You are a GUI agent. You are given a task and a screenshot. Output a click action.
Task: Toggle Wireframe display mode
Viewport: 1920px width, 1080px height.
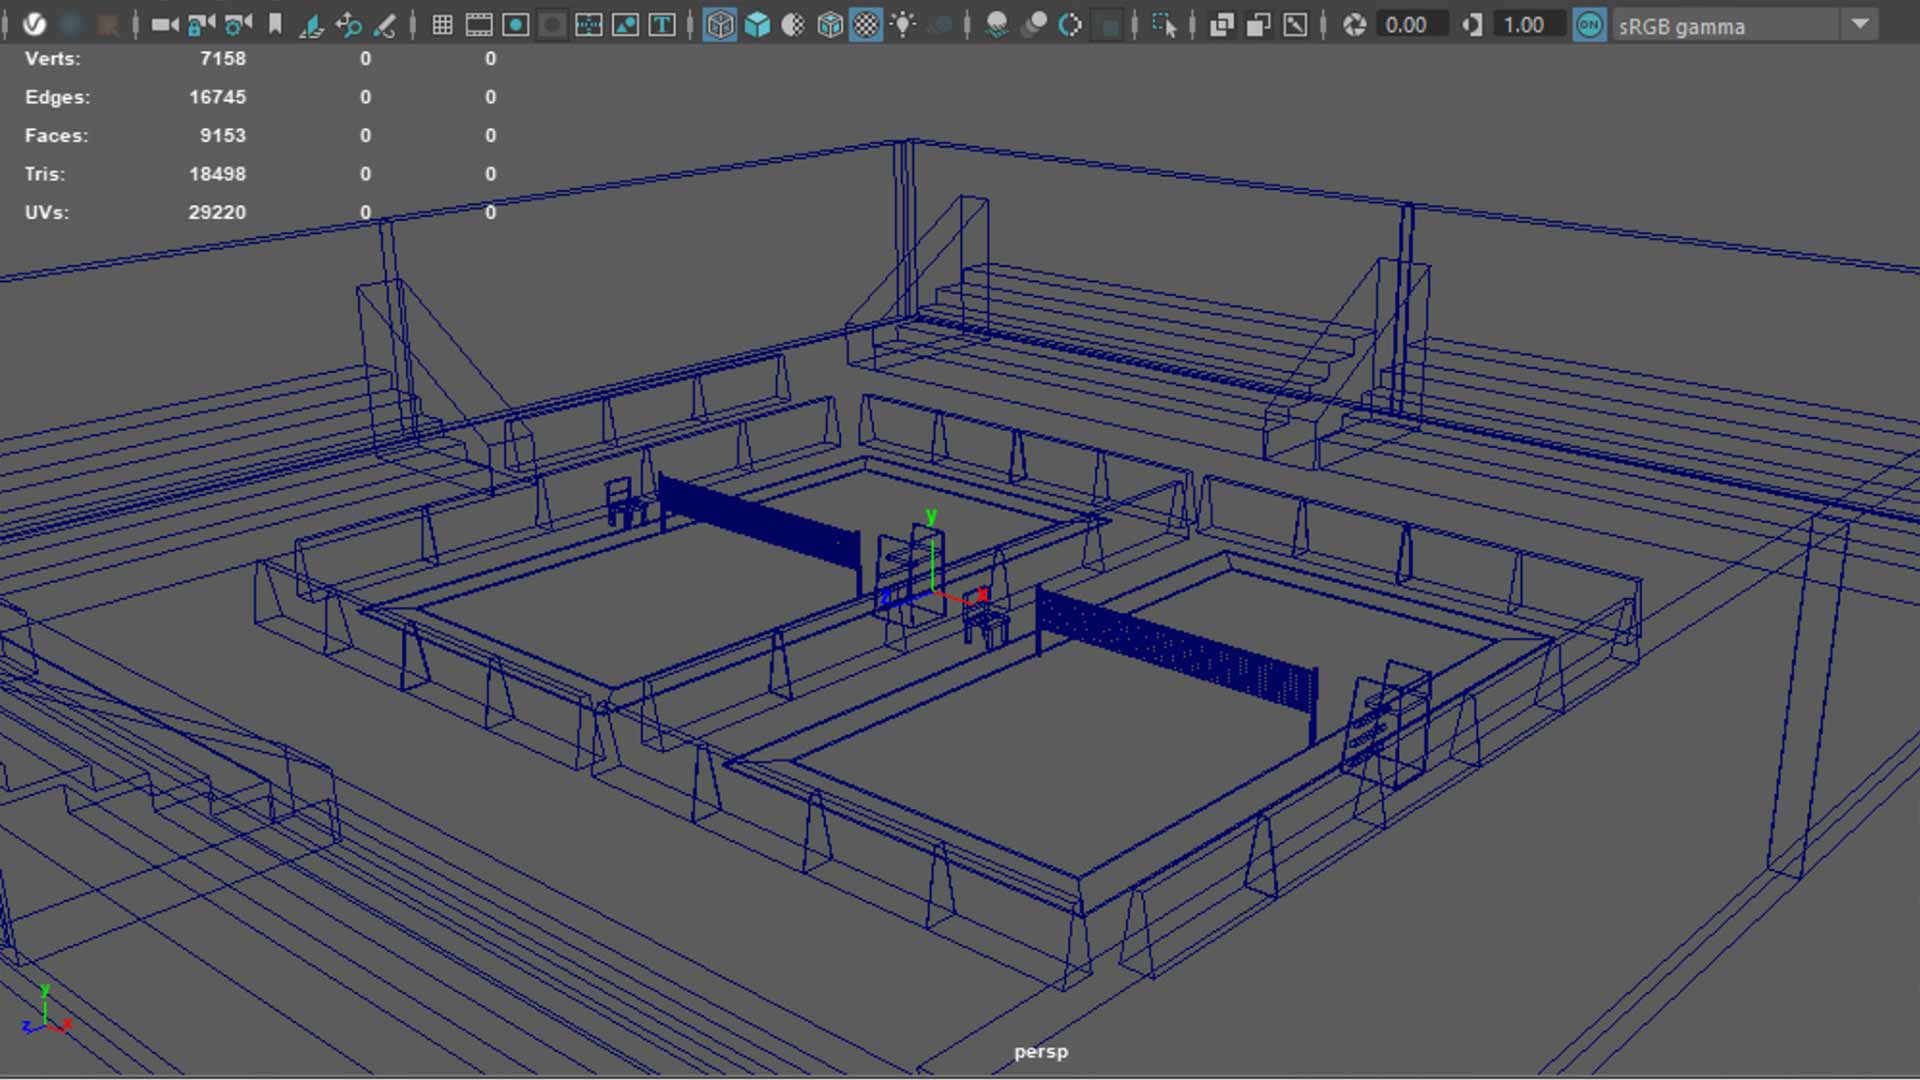719,25
